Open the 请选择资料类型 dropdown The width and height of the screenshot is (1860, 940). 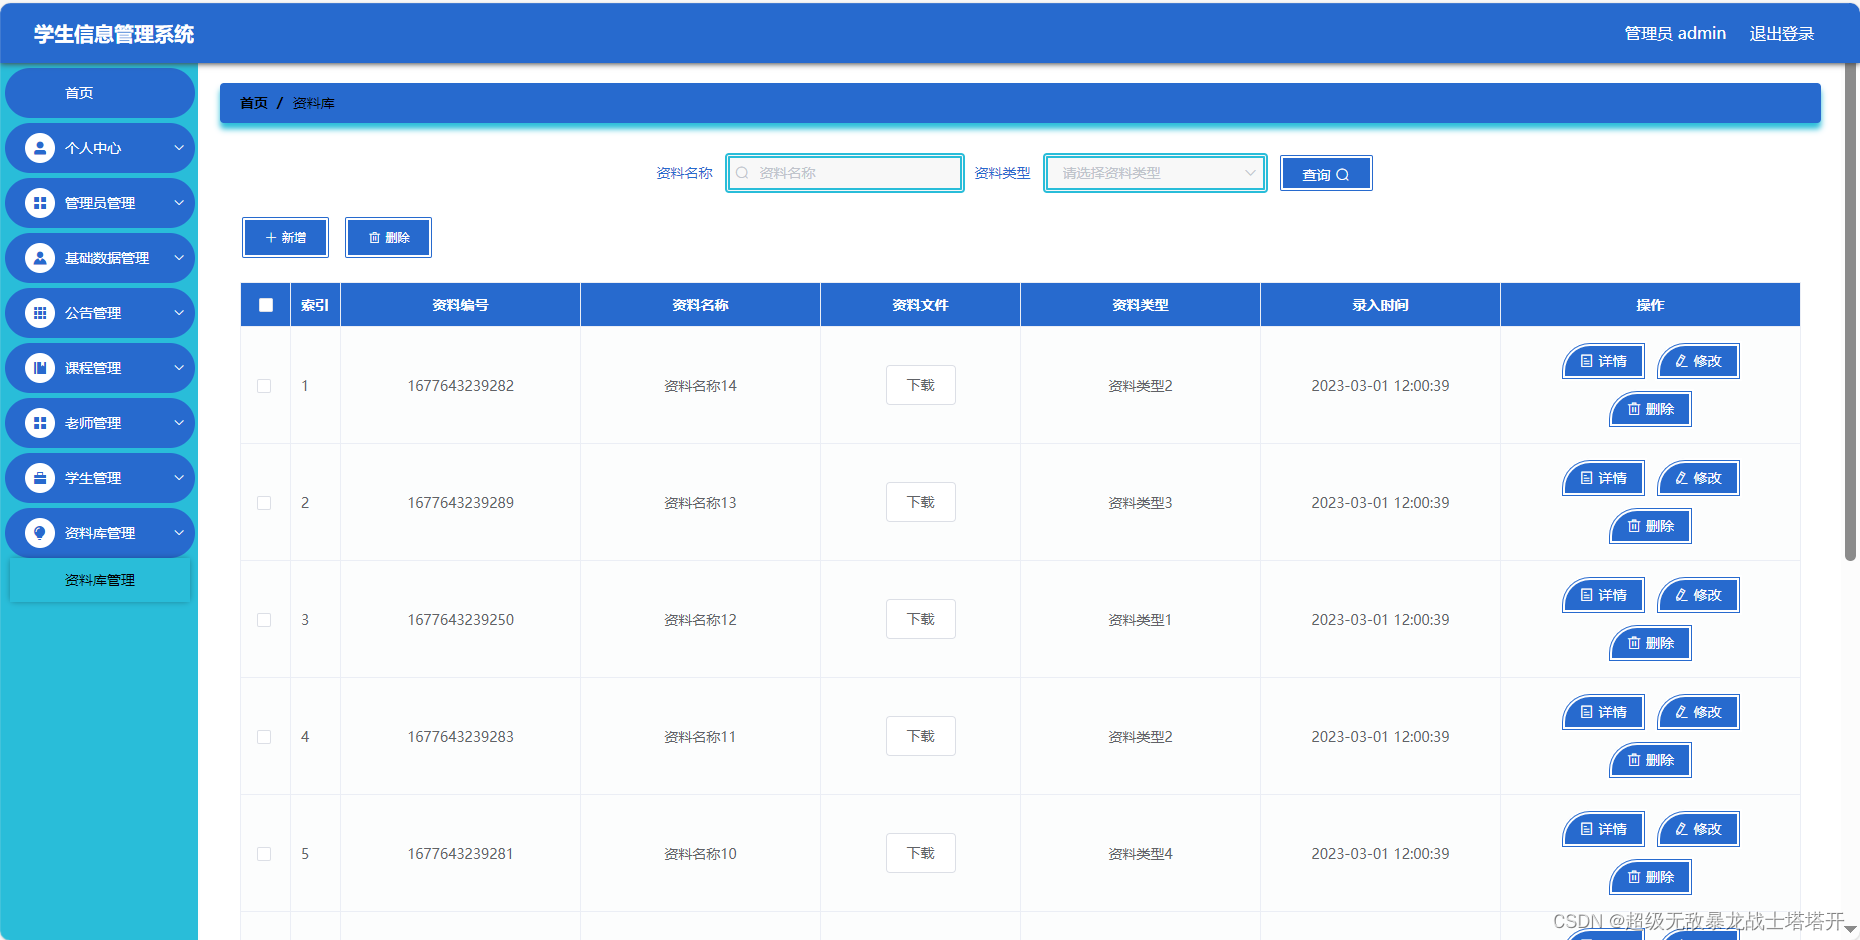coord(1155,173)
